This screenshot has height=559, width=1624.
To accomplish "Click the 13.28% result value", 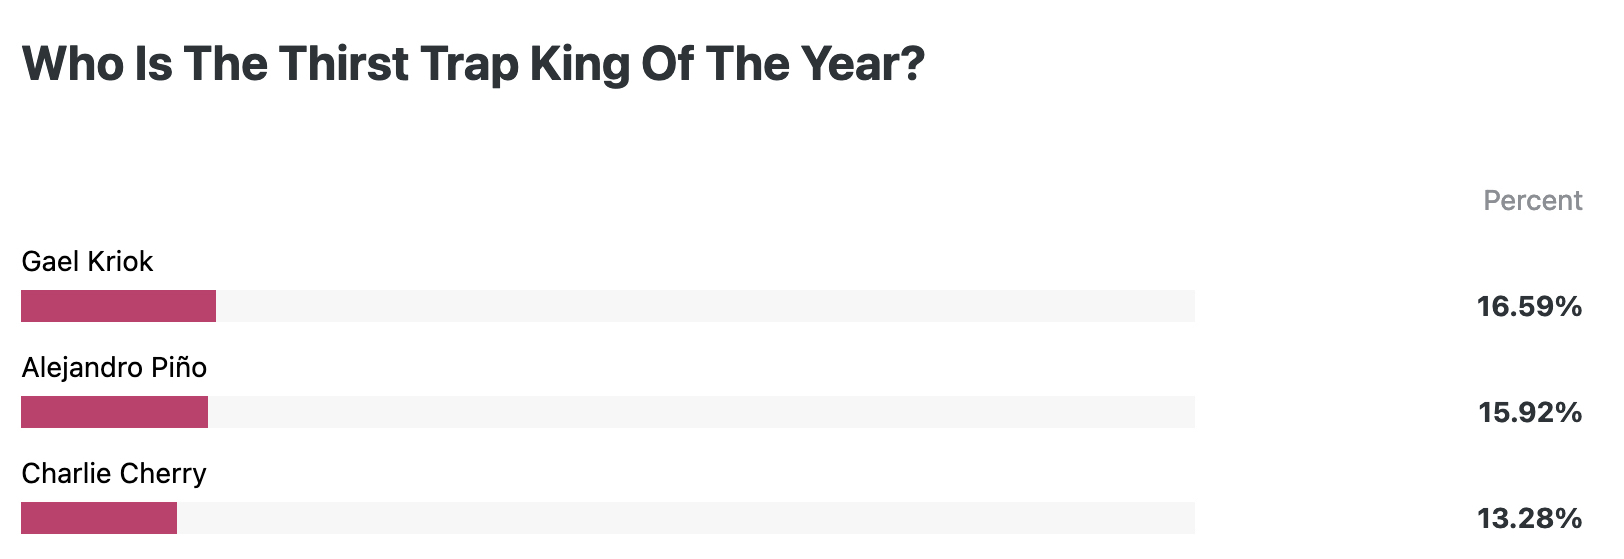I will (x=1529, y=519).
